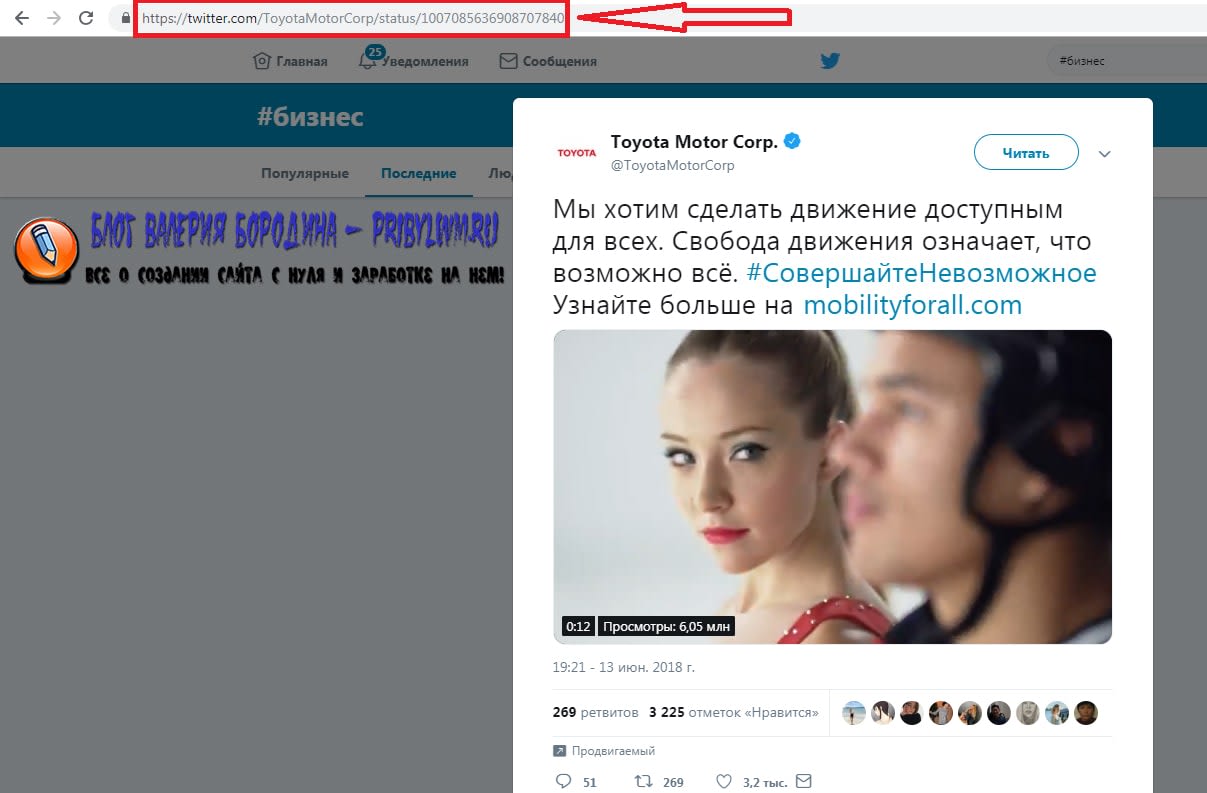
Task: Click the Продвигаемый label
Action: pos(613,751)
